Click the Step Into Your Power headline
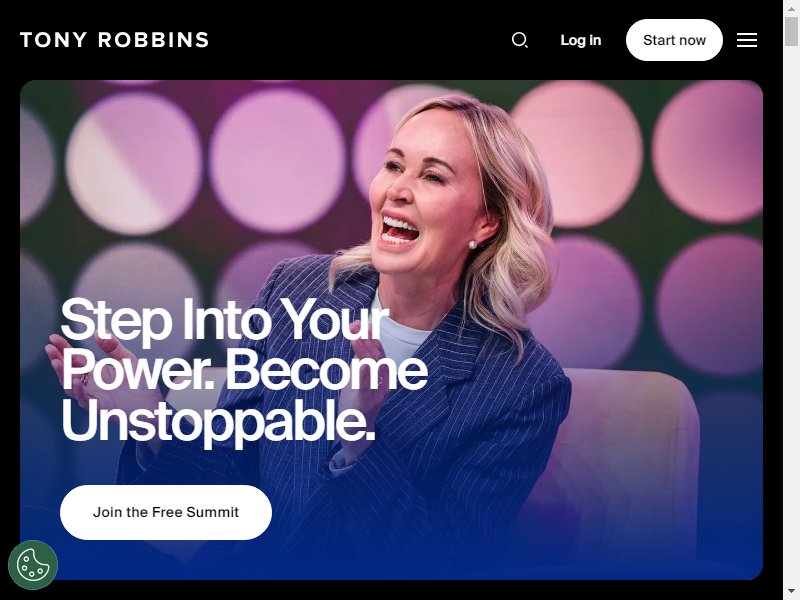800x600 pixels. pyautogui.click(x=244, y=371)
